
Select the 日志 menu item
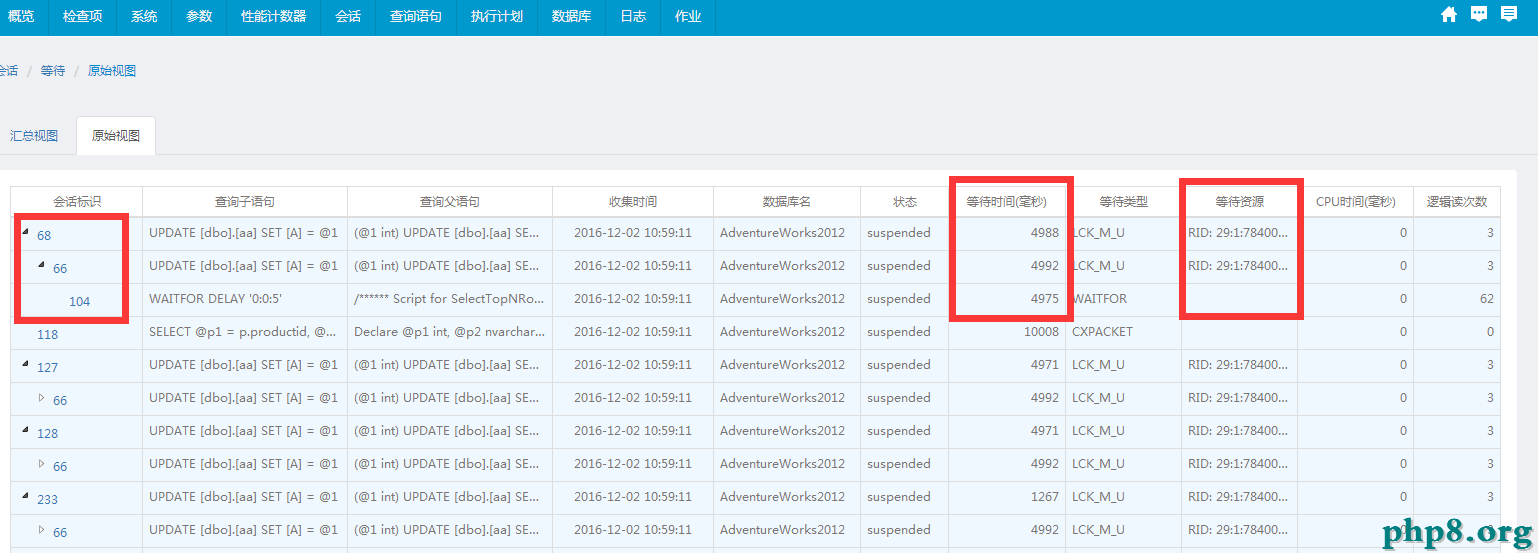pyautogui.click(x=633, y=17)
